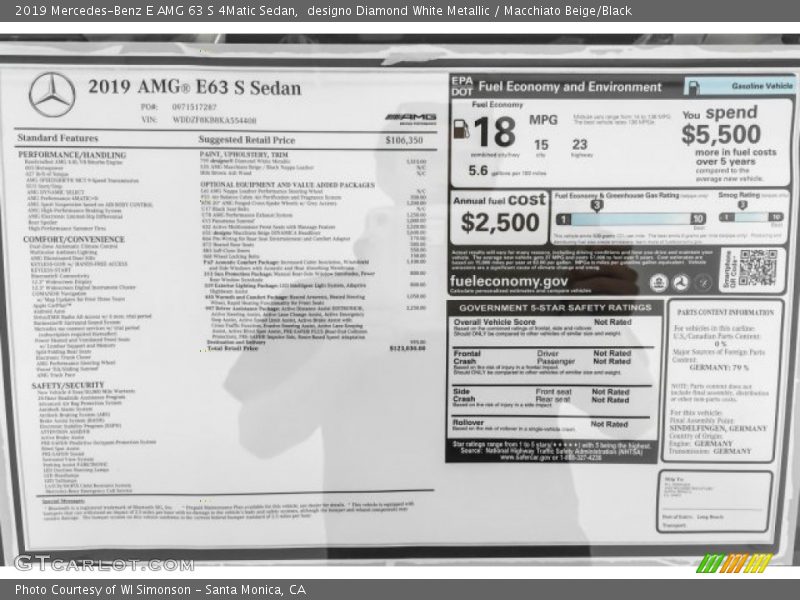Click the $5,500 fuel cost figure
800x600 pixels.
(721, 134)
